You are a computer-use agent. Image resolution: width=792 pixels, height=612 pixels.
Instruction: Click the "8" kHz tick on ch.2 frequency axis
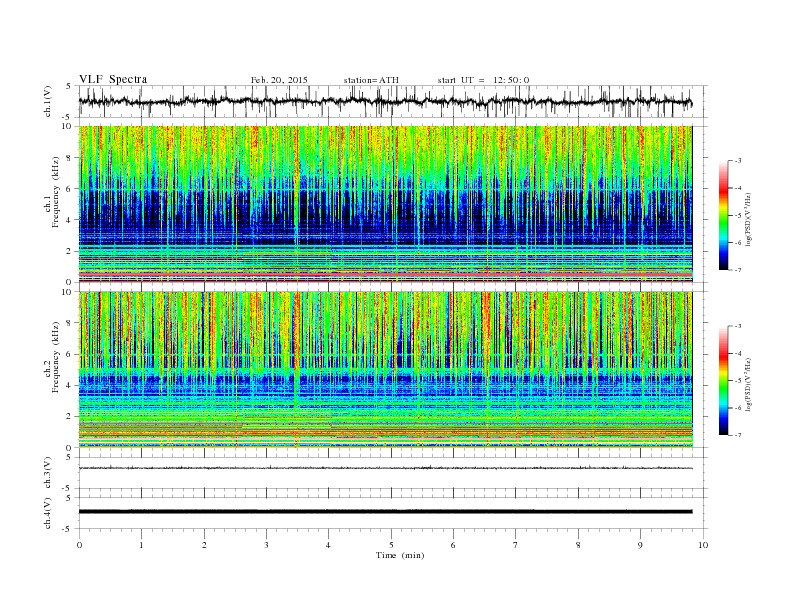coord(69,323)
